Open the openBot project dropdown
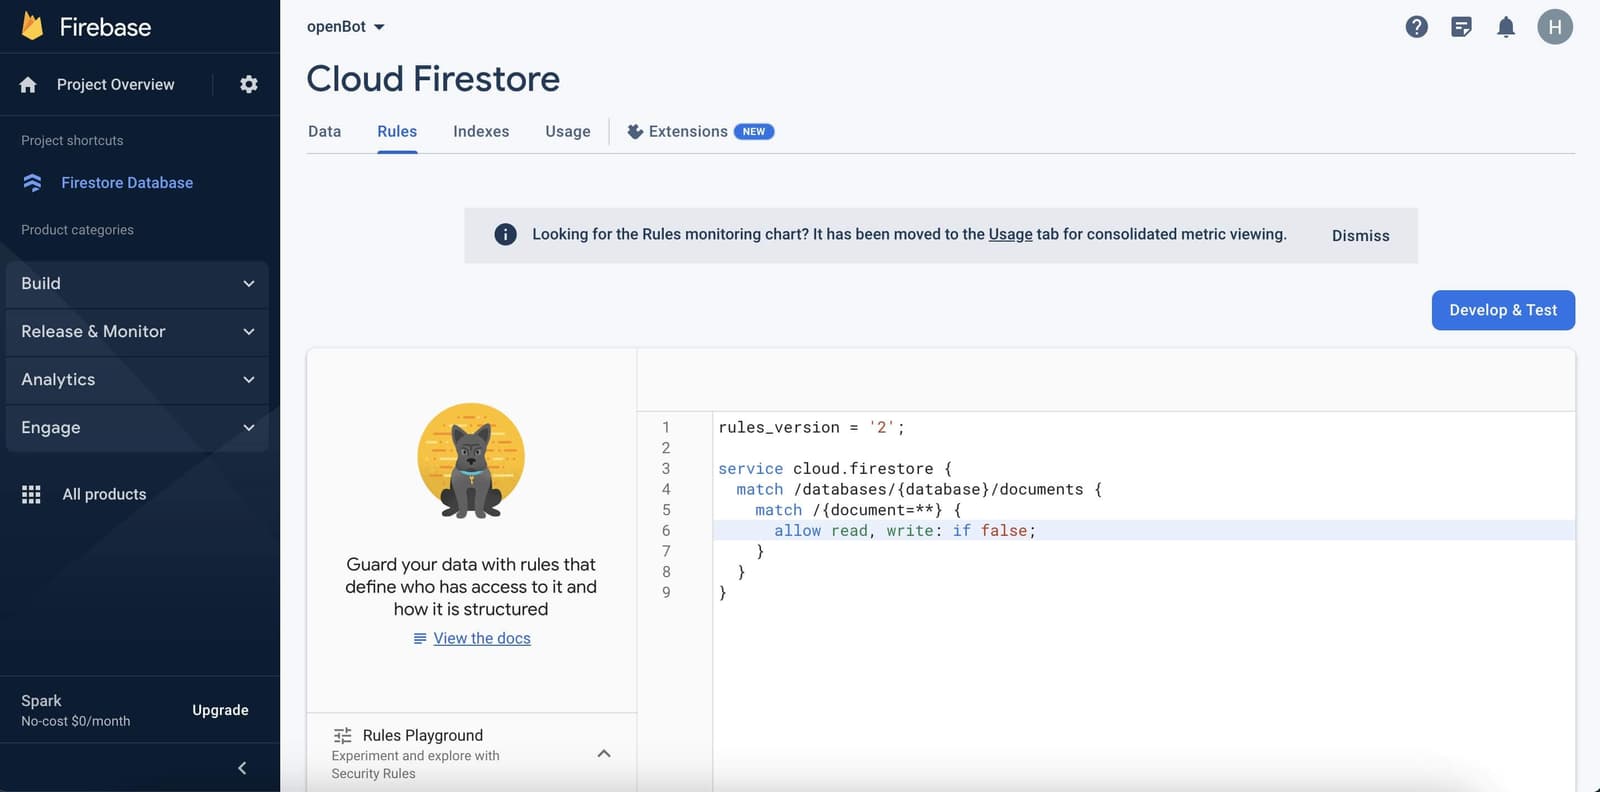Viewport: 1600px width, 792px height. coord(346,27)
